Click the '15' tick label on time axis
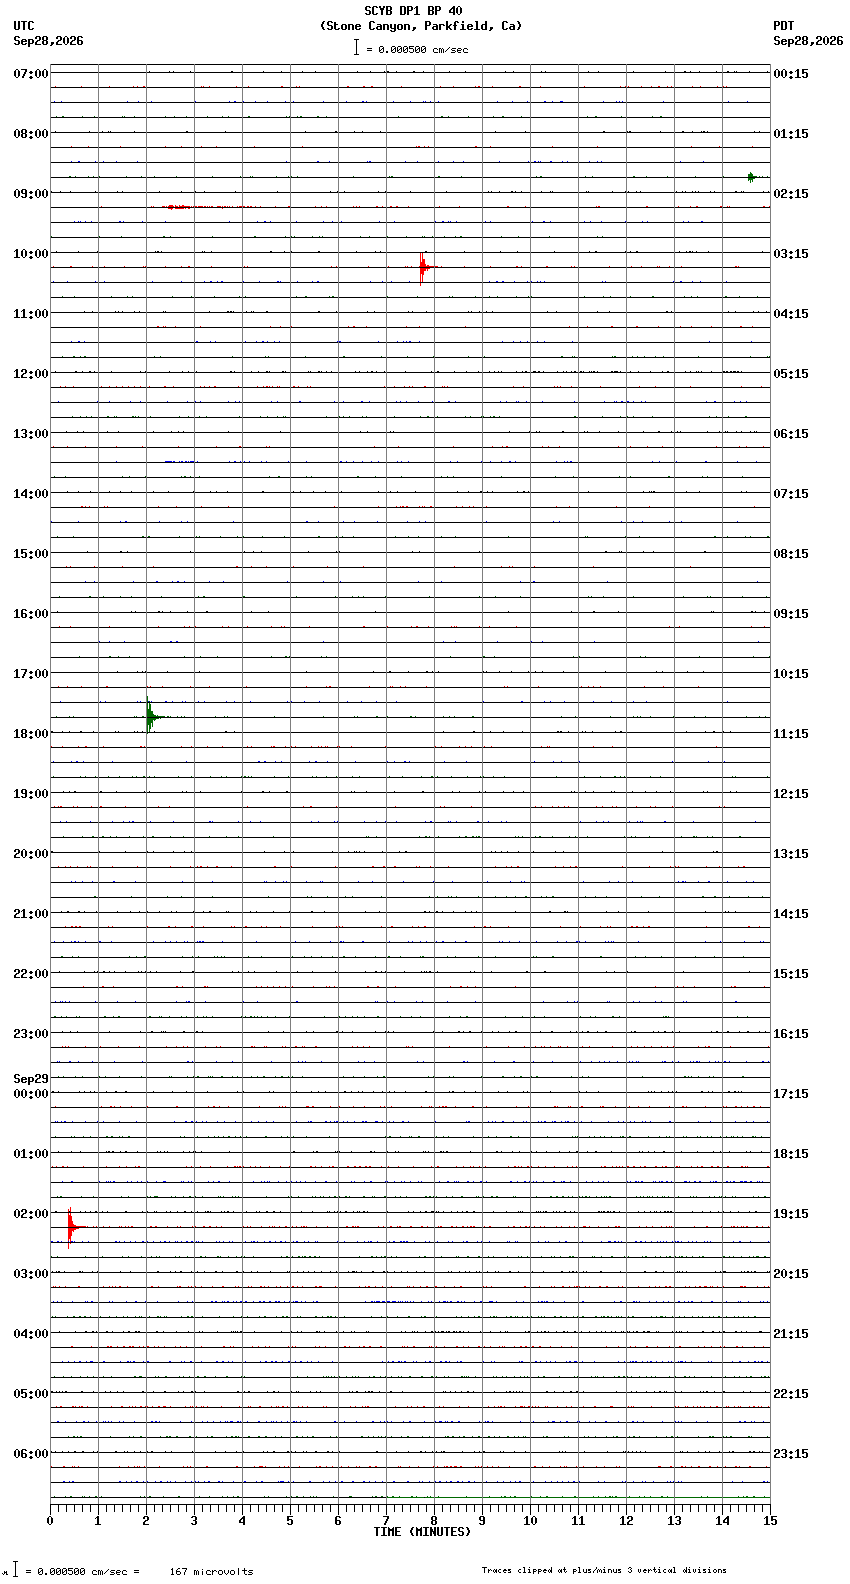Screen dimensions: 850x1584 [x=769, y=1522]
